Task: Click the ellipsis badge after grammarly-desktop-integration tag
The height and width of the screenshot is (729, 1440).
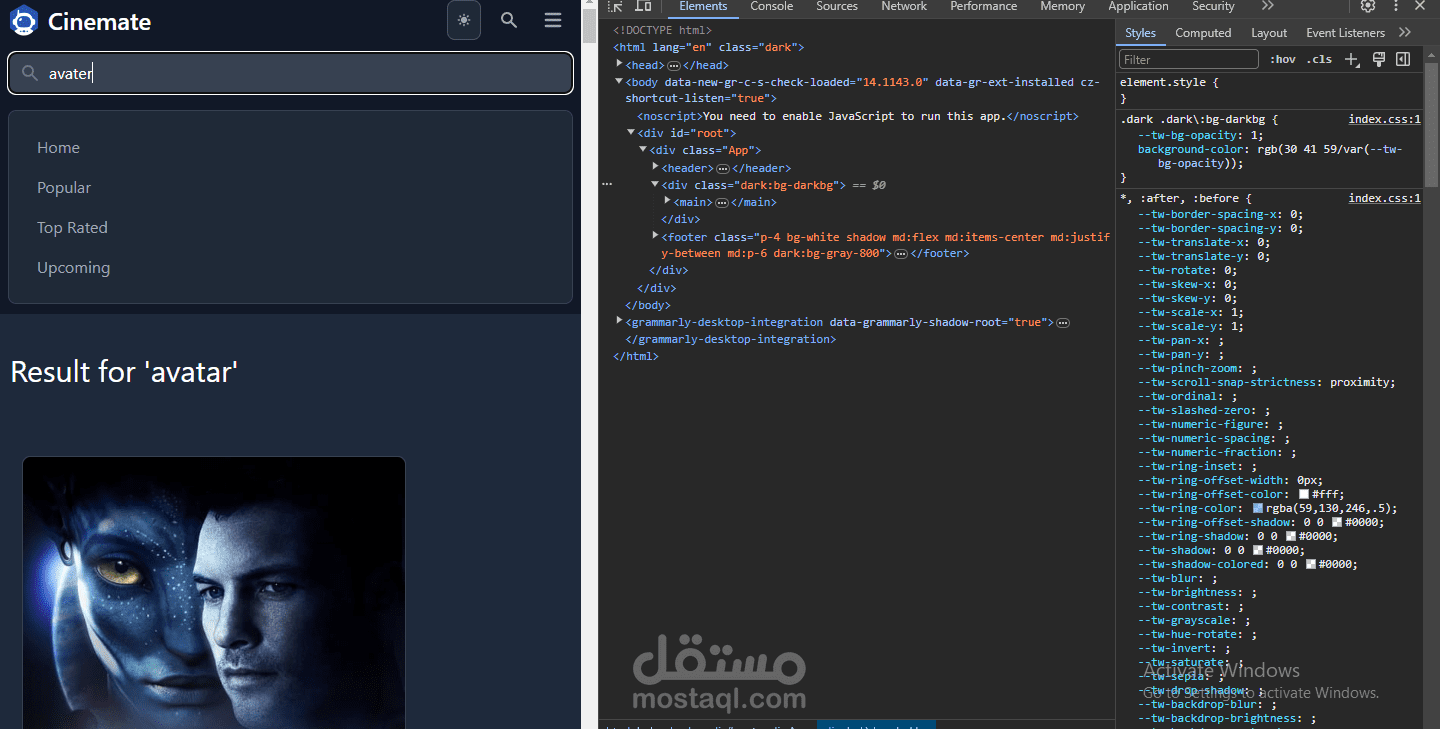Action: point(1063,323)
